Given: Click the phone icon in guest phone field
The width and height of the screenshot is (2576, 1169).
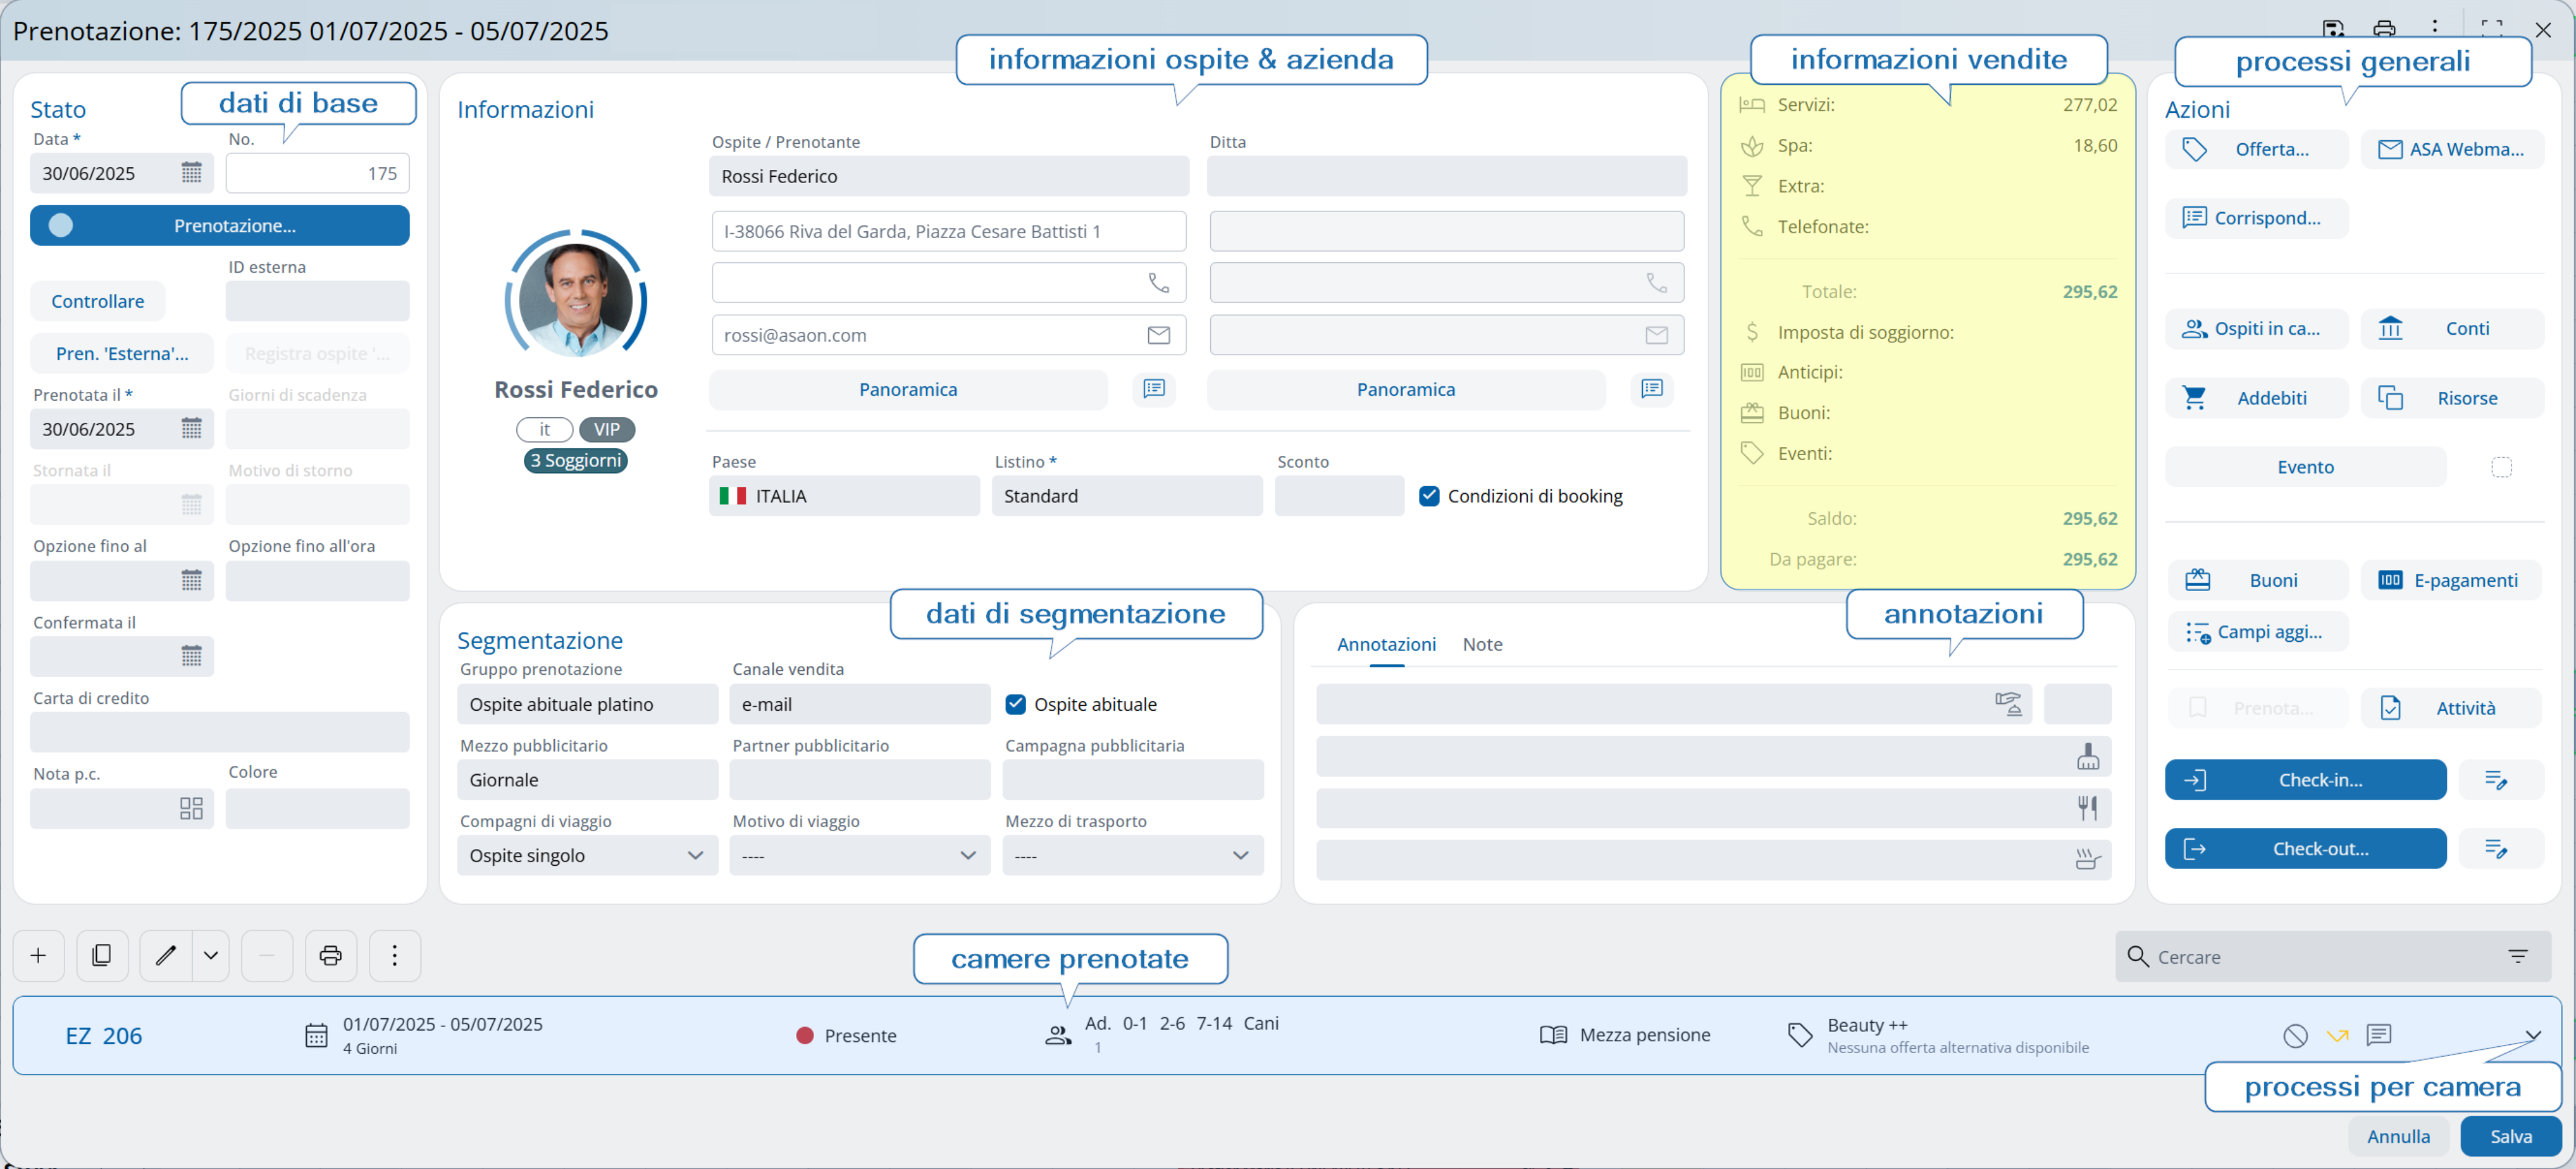Looking at the screenshot, I should (x=1158, y=283).
